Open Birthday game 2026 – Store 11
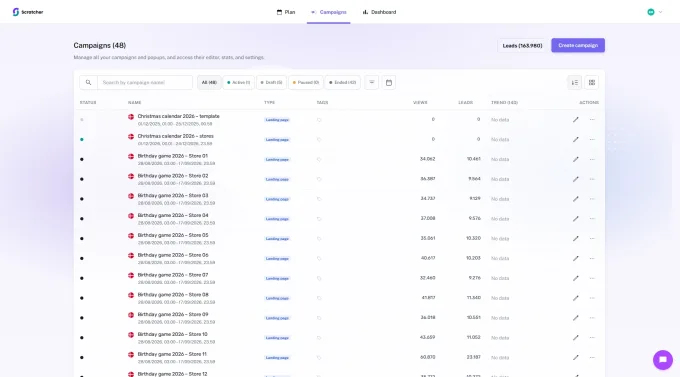Image resolution: width=680 pixels, height=377 pixels. (172, 354)
